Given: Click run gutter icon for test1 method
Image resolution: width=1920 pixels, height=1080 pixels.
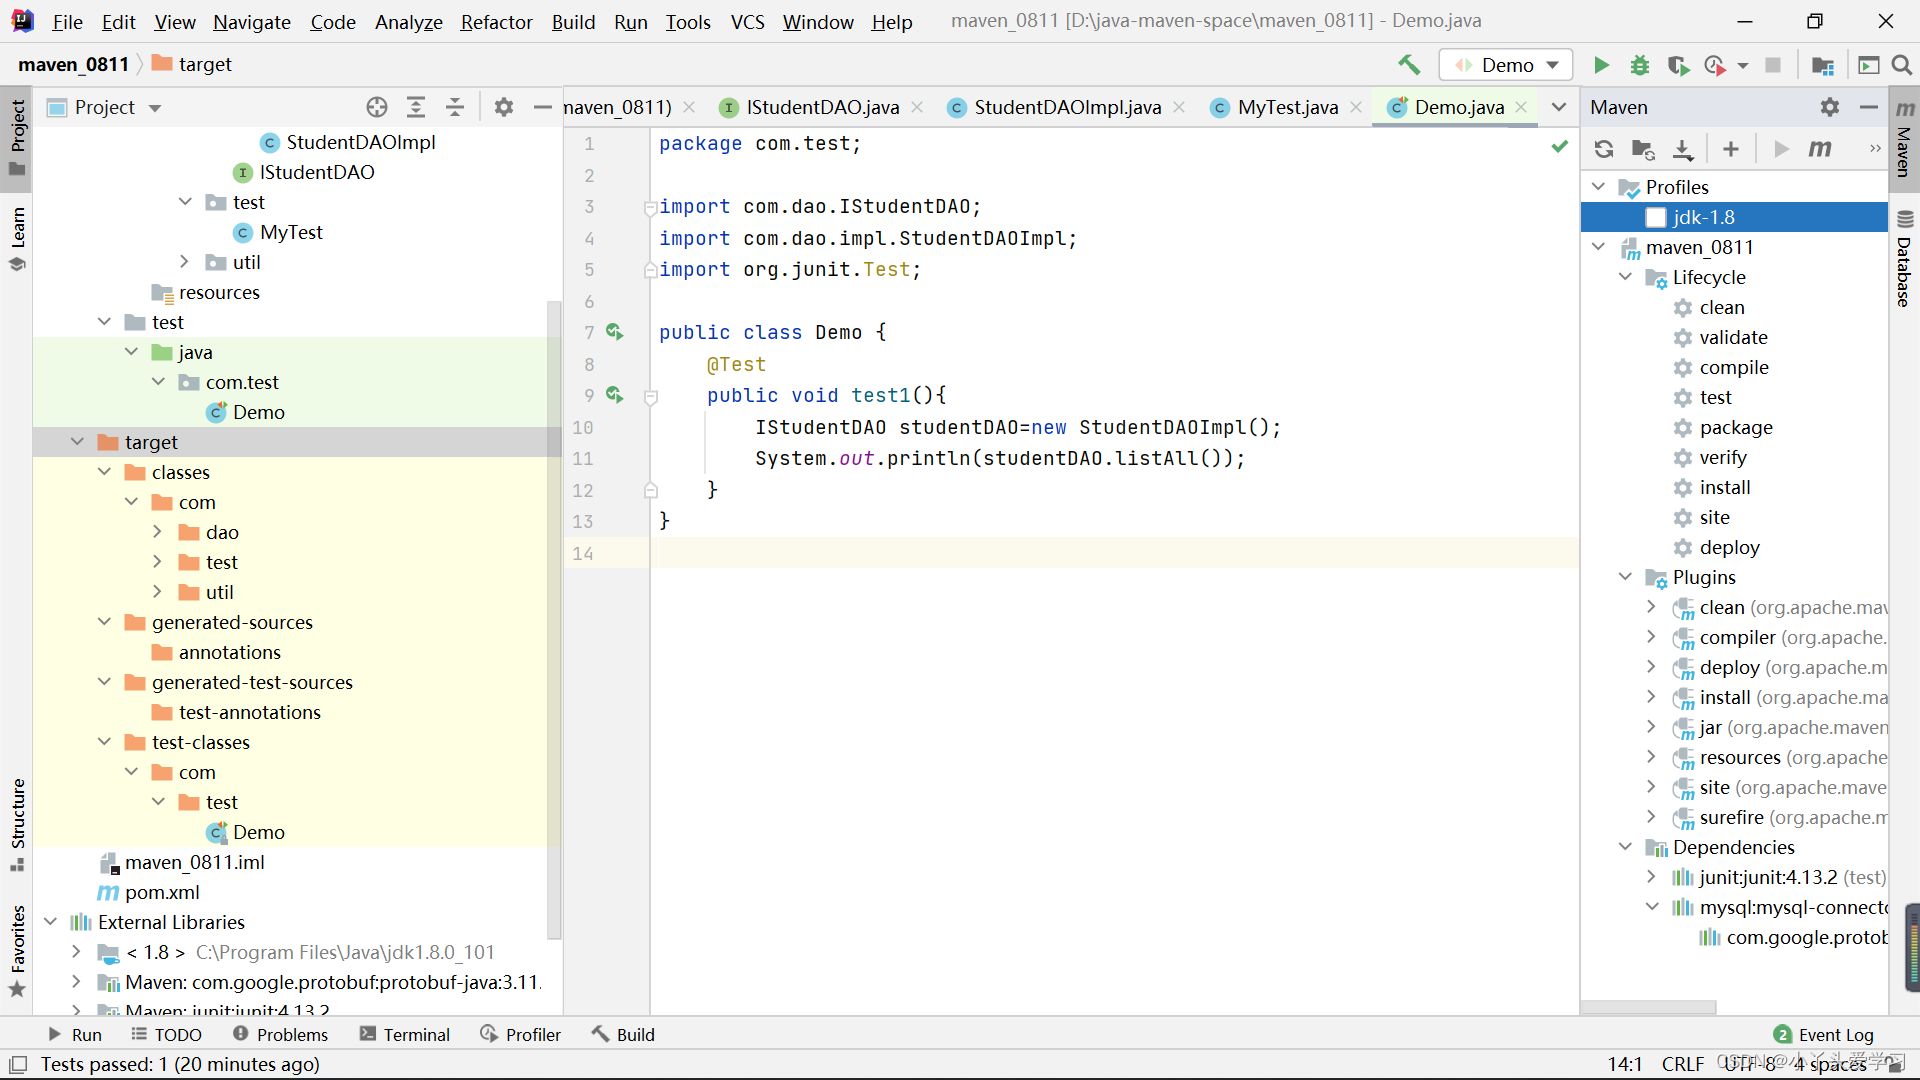Looking at the screenshot, I should [615, 395].
